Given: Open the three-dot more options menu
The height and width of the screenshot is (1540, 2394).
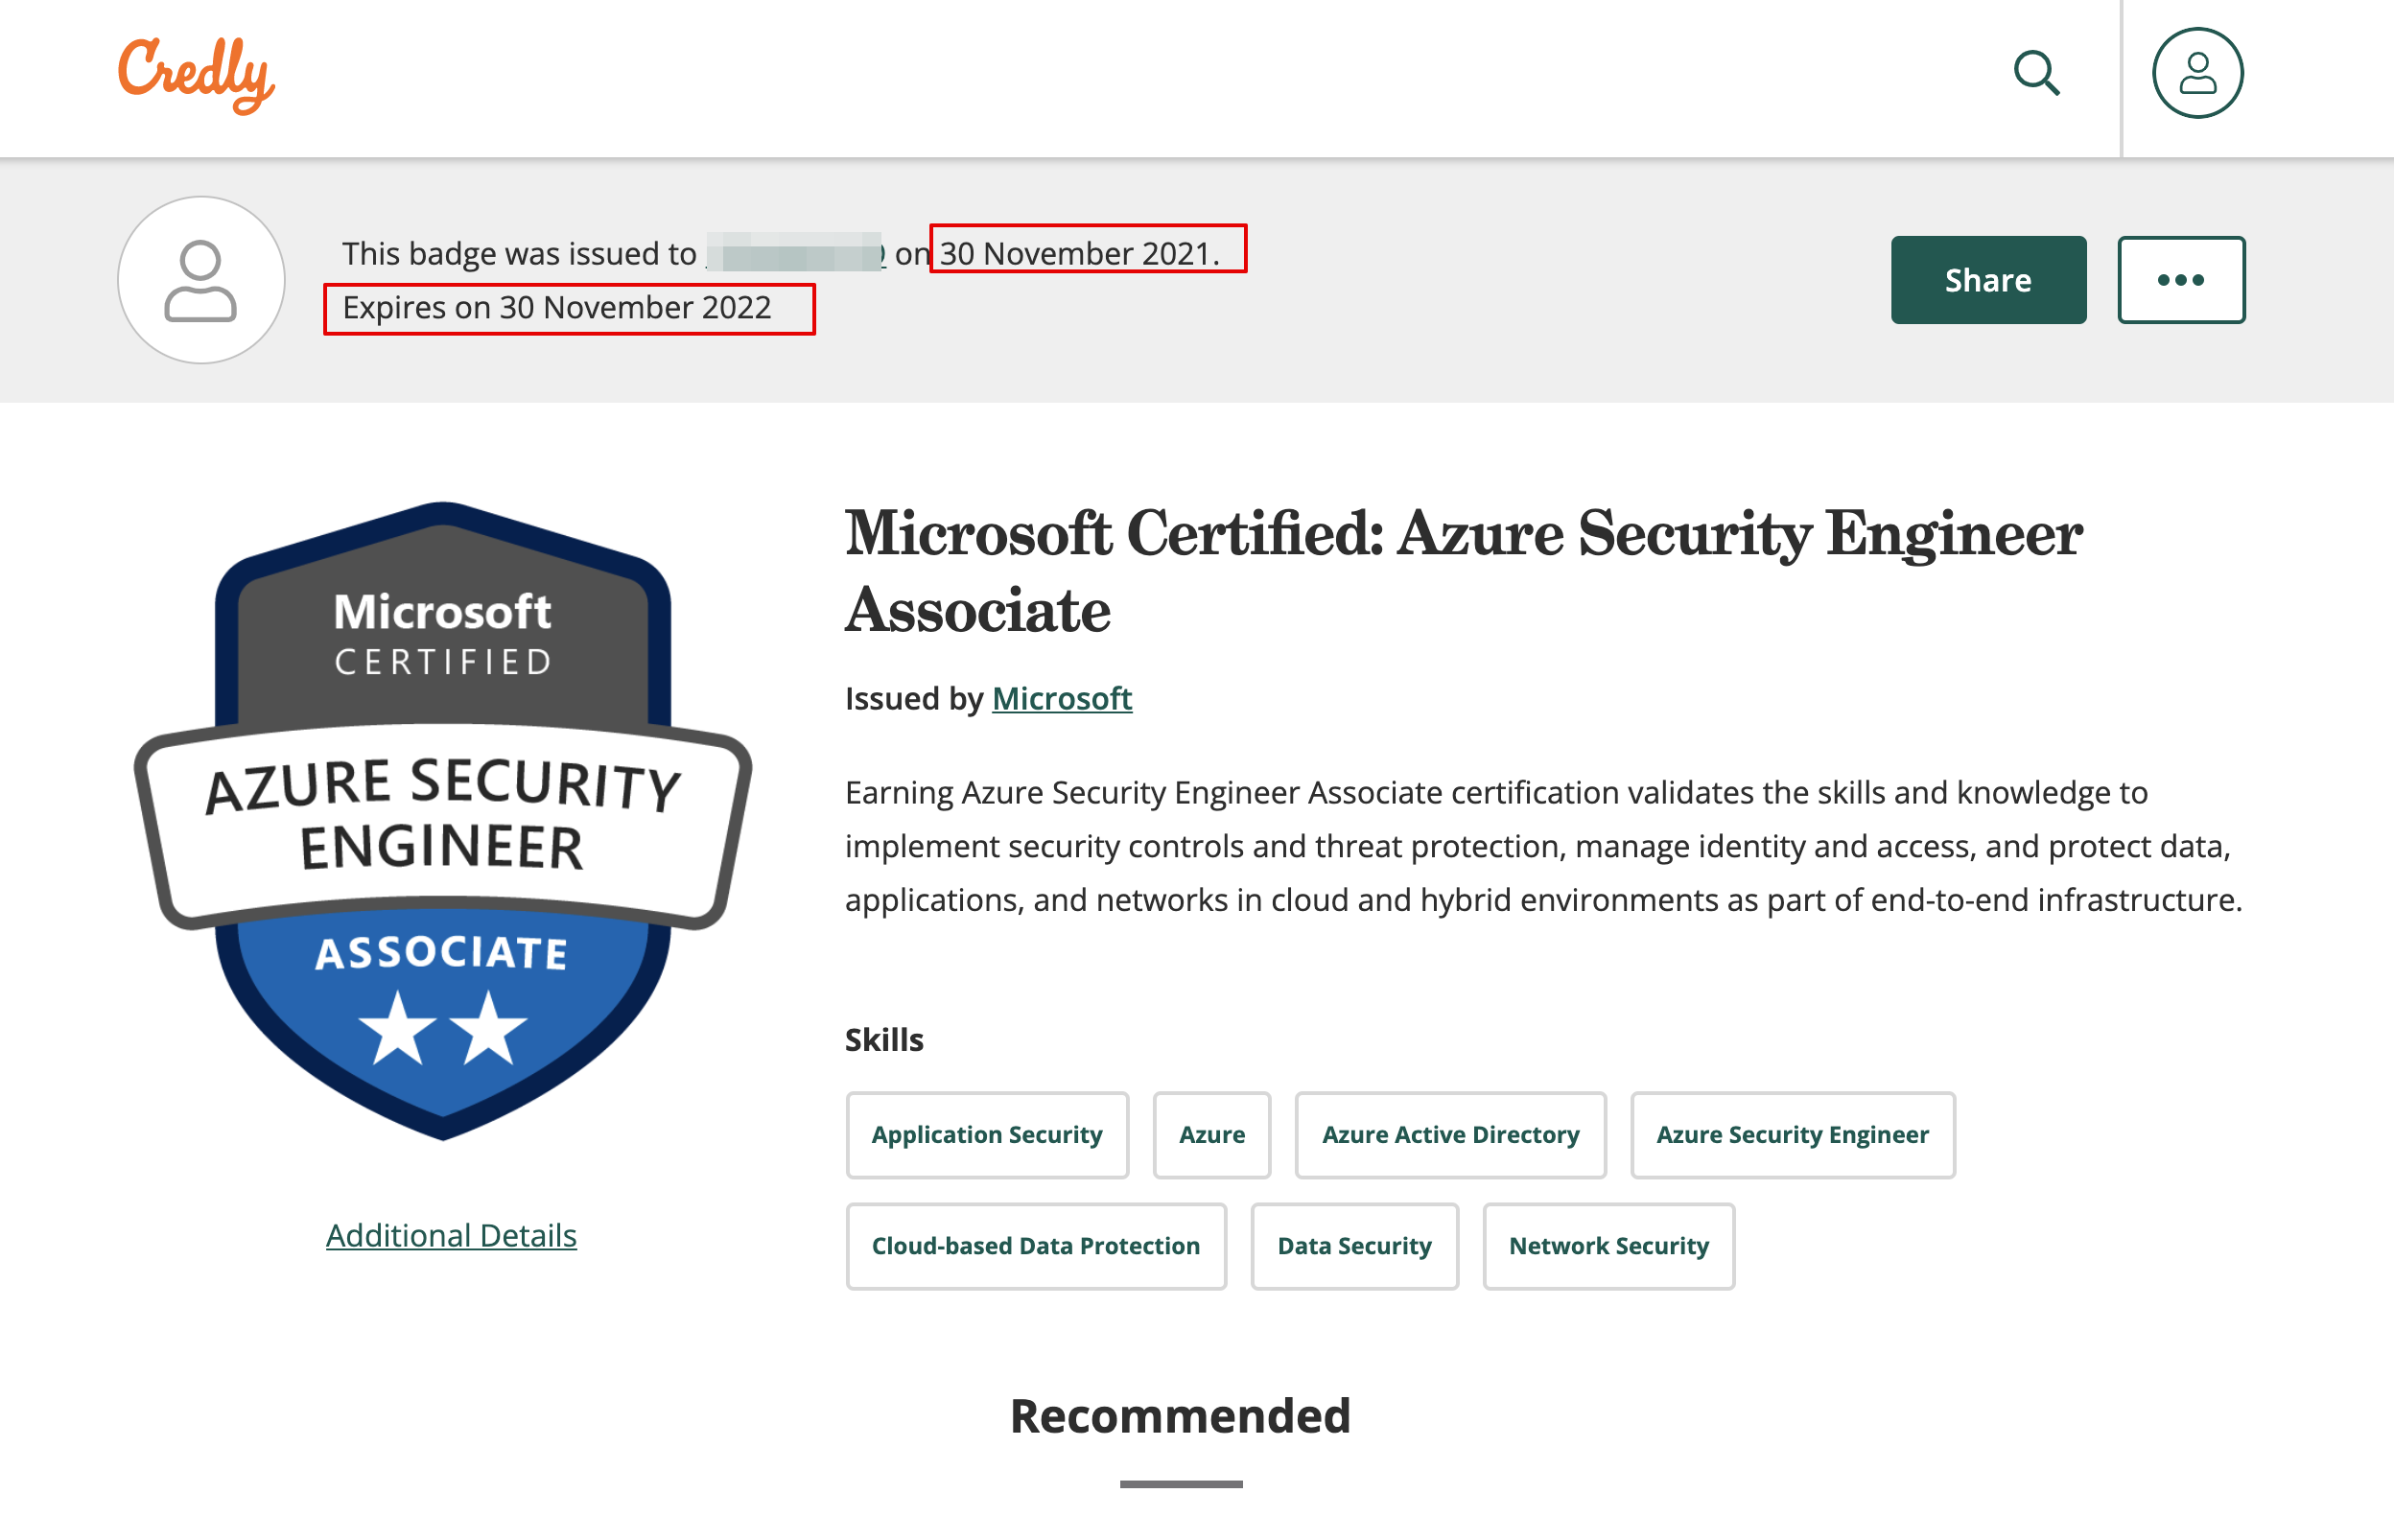Looking at the screenshot, I should (2180, 280).
